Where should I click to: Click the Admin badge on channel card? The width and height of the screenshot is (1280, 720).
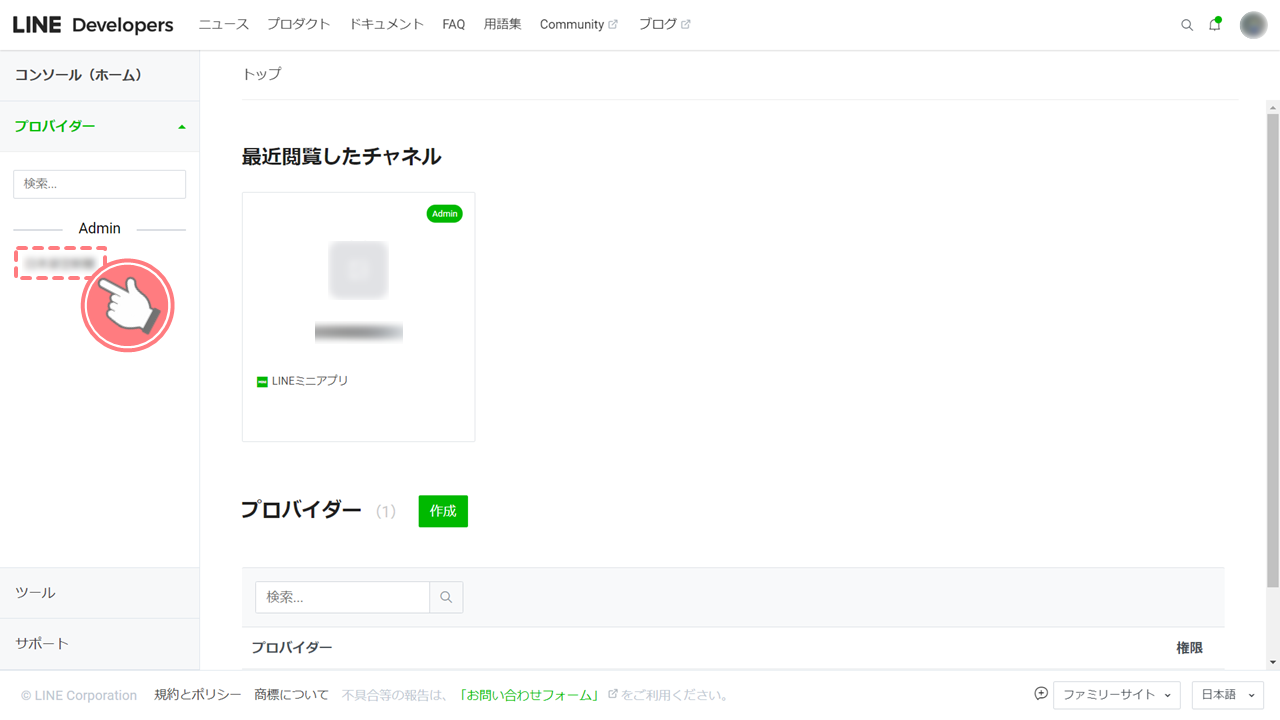[x=445, y=213]
